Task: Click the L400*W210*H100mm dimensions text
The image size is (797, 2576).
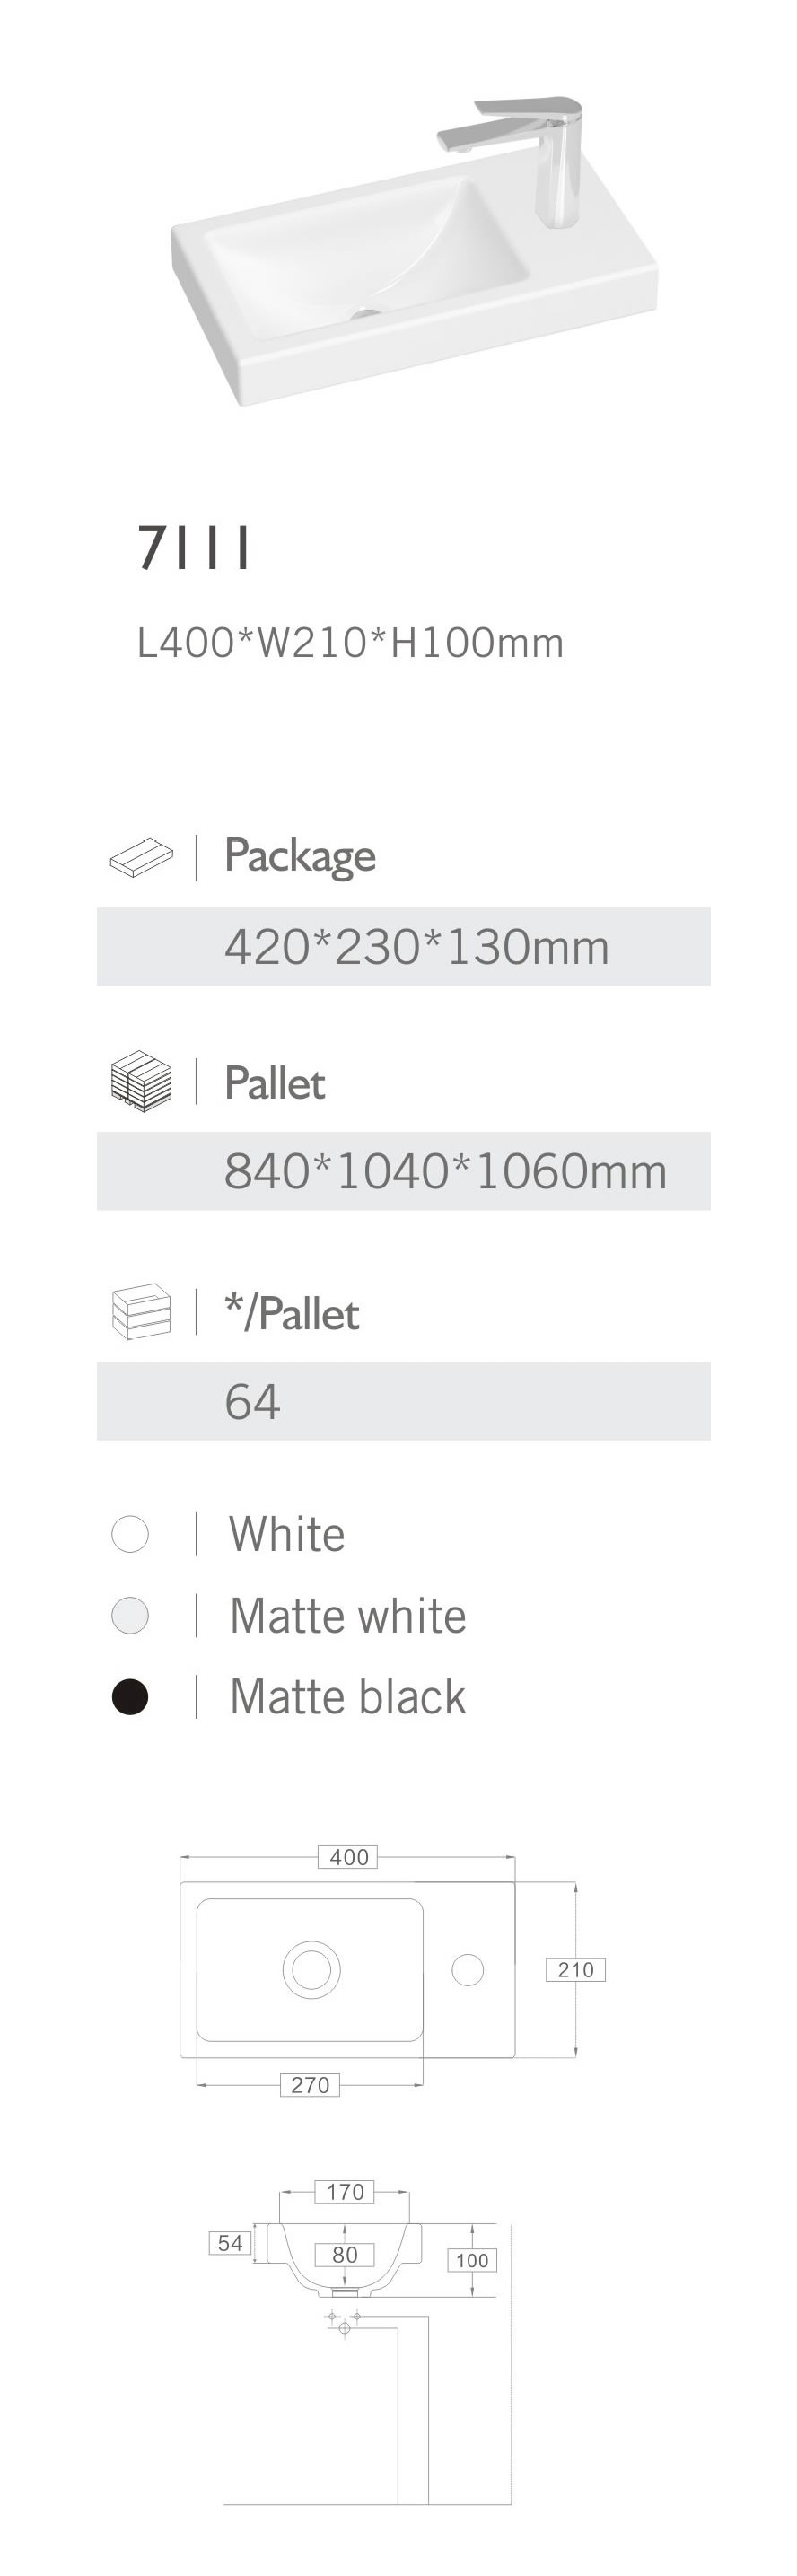Action: 350,643
